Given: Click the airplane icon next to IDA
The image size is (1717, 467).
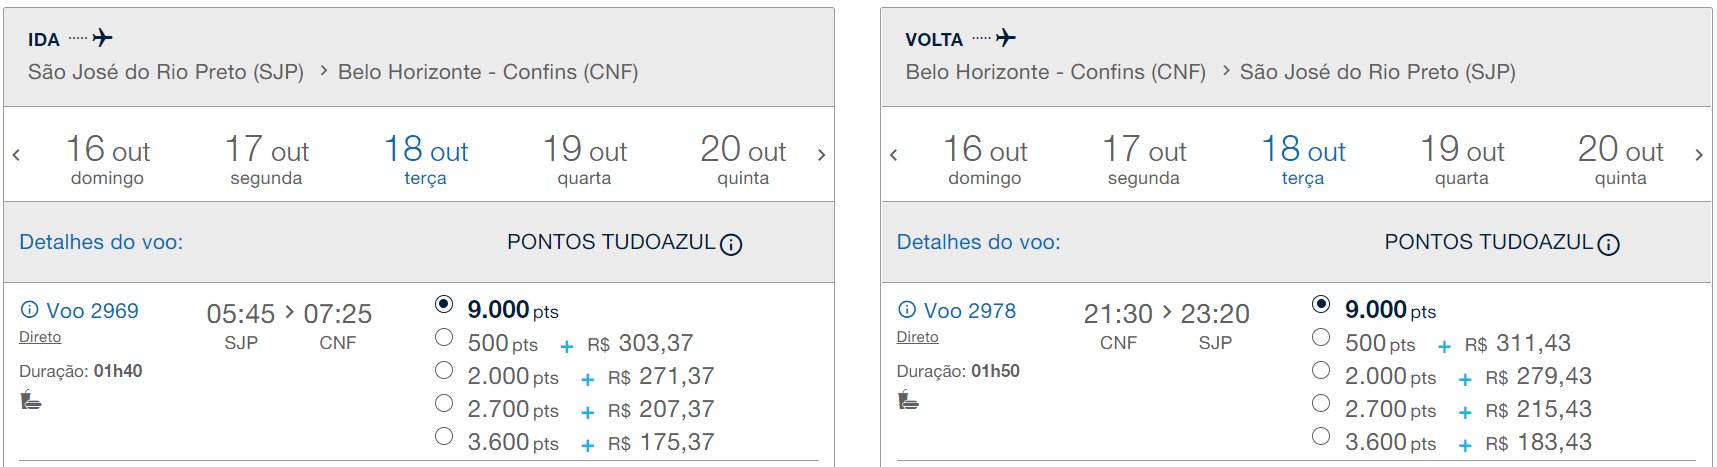Looking at the screenshot, I should pyautogui.click(x=102, y=38).
